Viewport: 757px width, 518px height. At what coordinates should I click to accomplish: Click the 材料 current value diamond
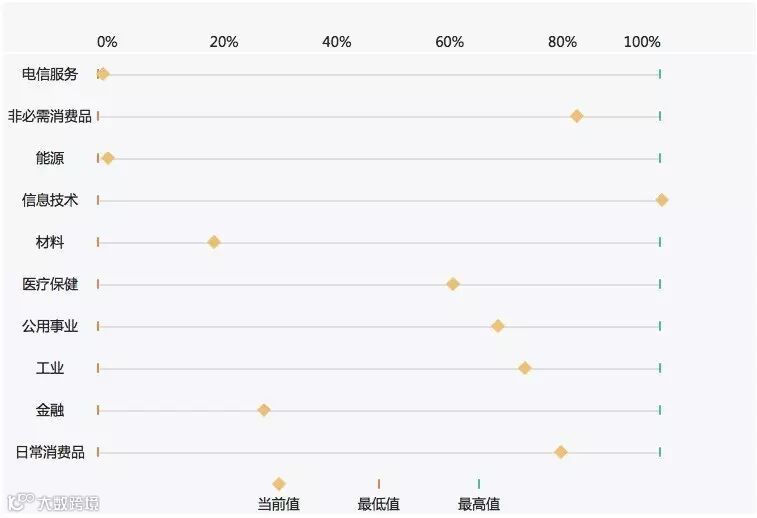pos(213,242)
